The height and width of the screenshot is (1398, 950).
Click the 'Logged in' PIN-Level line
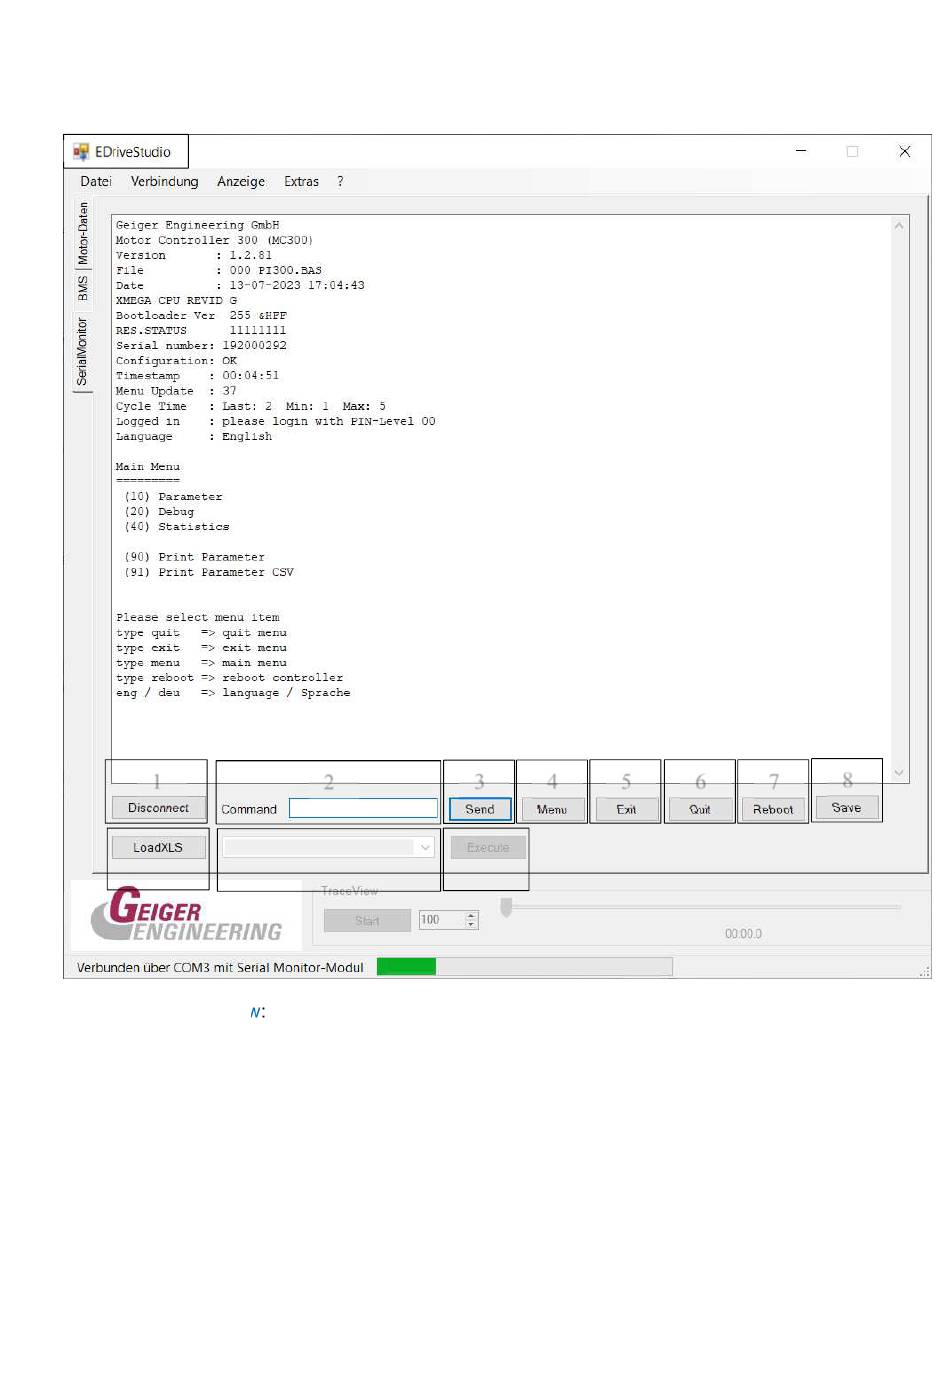point(275,421)
